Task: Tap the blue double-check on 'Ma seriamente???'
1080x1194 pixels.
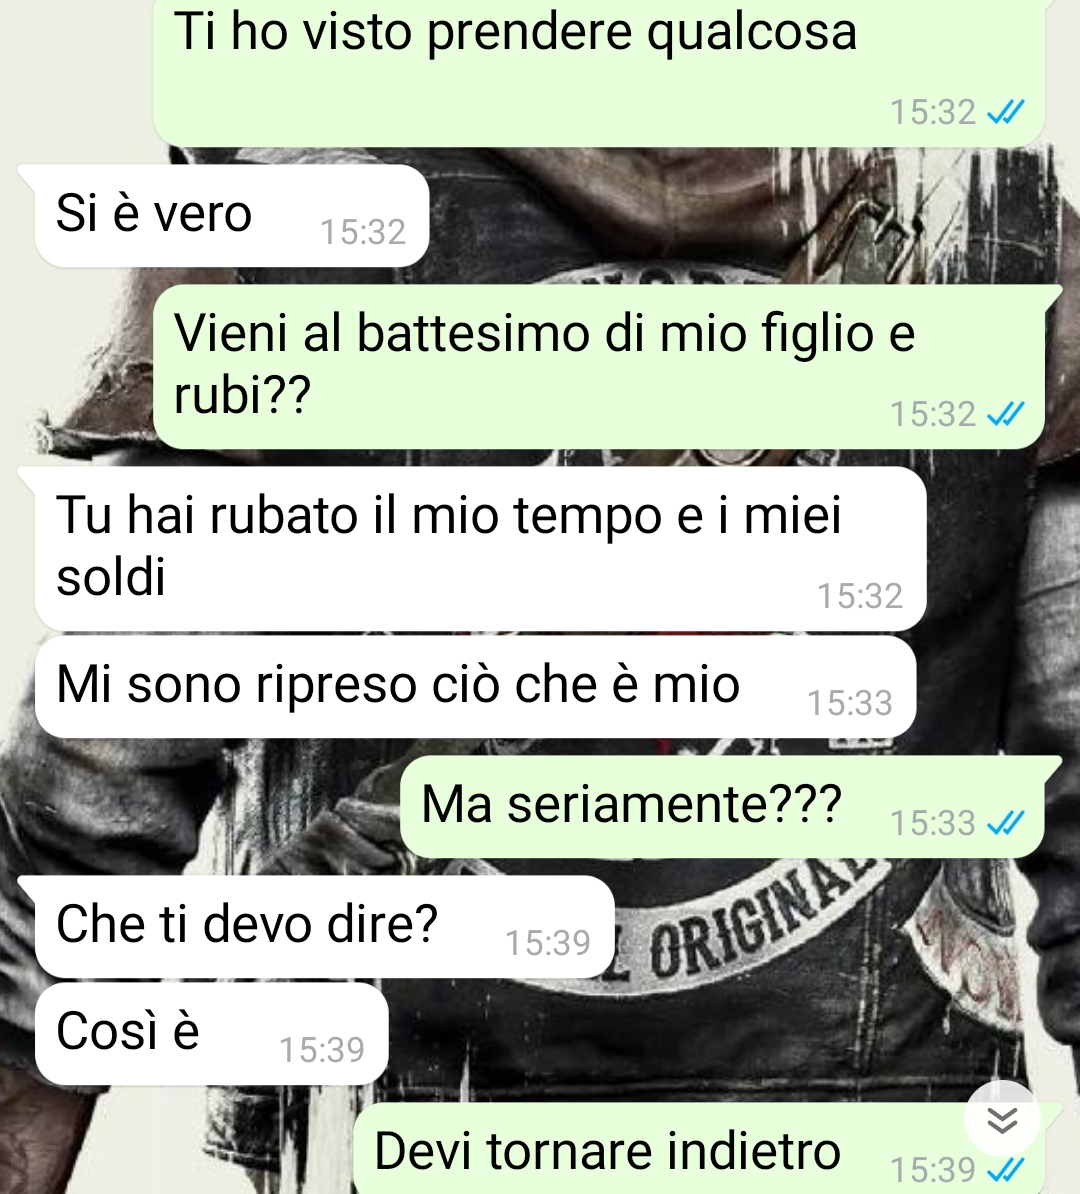Action: [1005, 822]
